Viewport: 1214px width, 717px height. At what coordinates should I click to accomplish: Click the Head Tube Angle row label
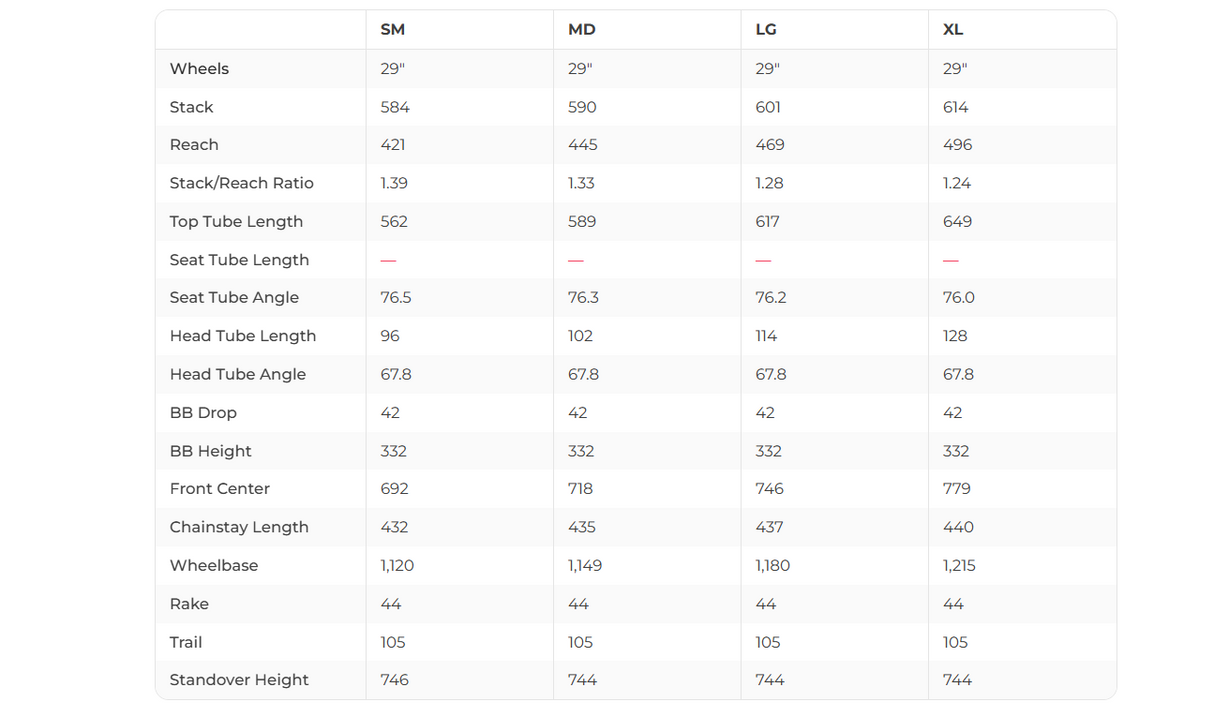[x=238, y=374]
